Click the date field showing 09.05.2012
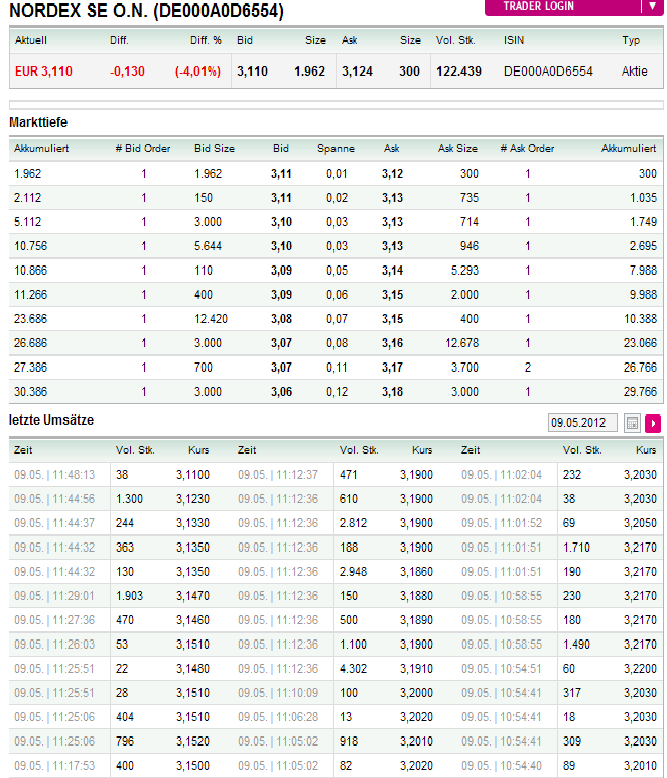 [582, 423]
